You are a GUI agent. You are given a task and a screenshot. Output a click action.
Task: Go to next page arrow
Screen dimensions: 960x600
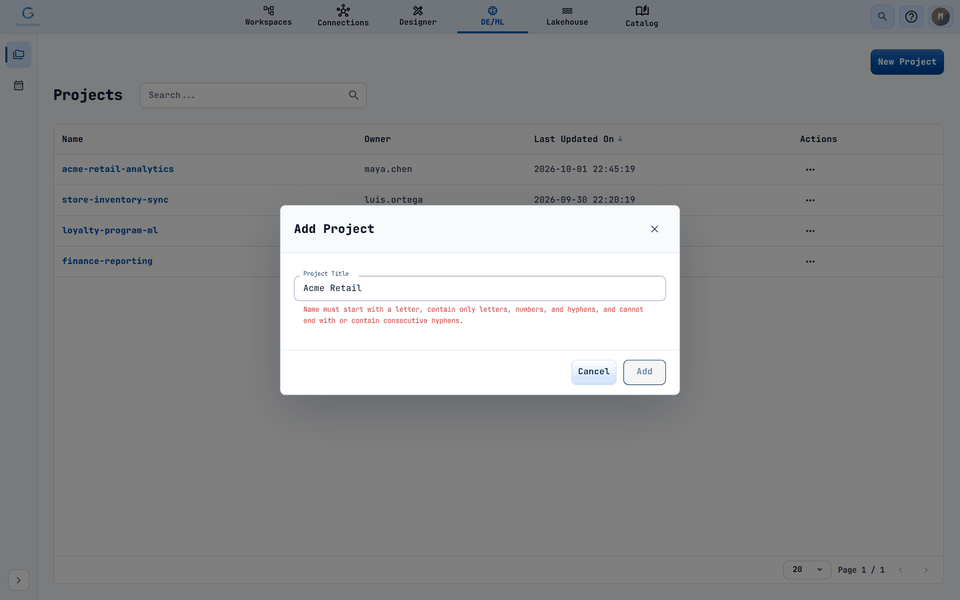click(x=926, y=570)
